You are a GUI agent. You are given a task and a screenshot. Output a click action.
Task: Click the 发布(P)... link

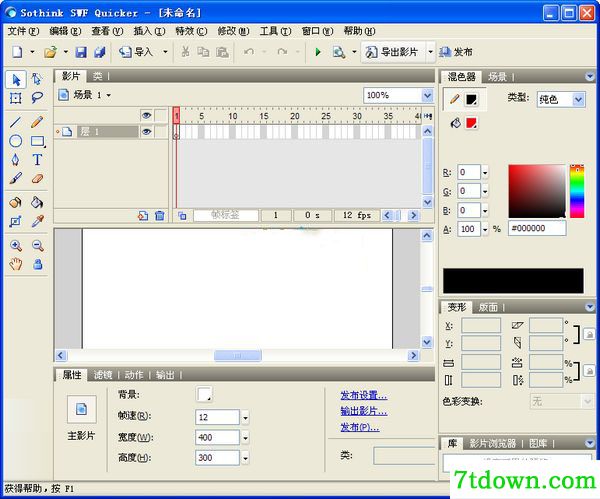click(360, 427)
